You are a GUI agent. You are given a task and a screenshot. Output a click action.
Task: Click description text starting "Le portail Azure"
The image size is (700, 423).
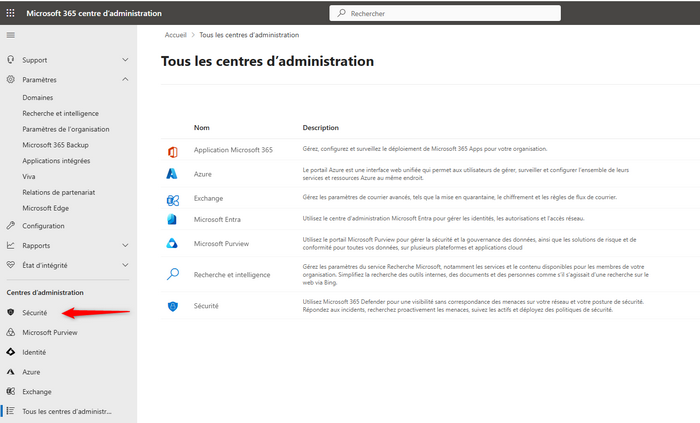coord(466,174)
